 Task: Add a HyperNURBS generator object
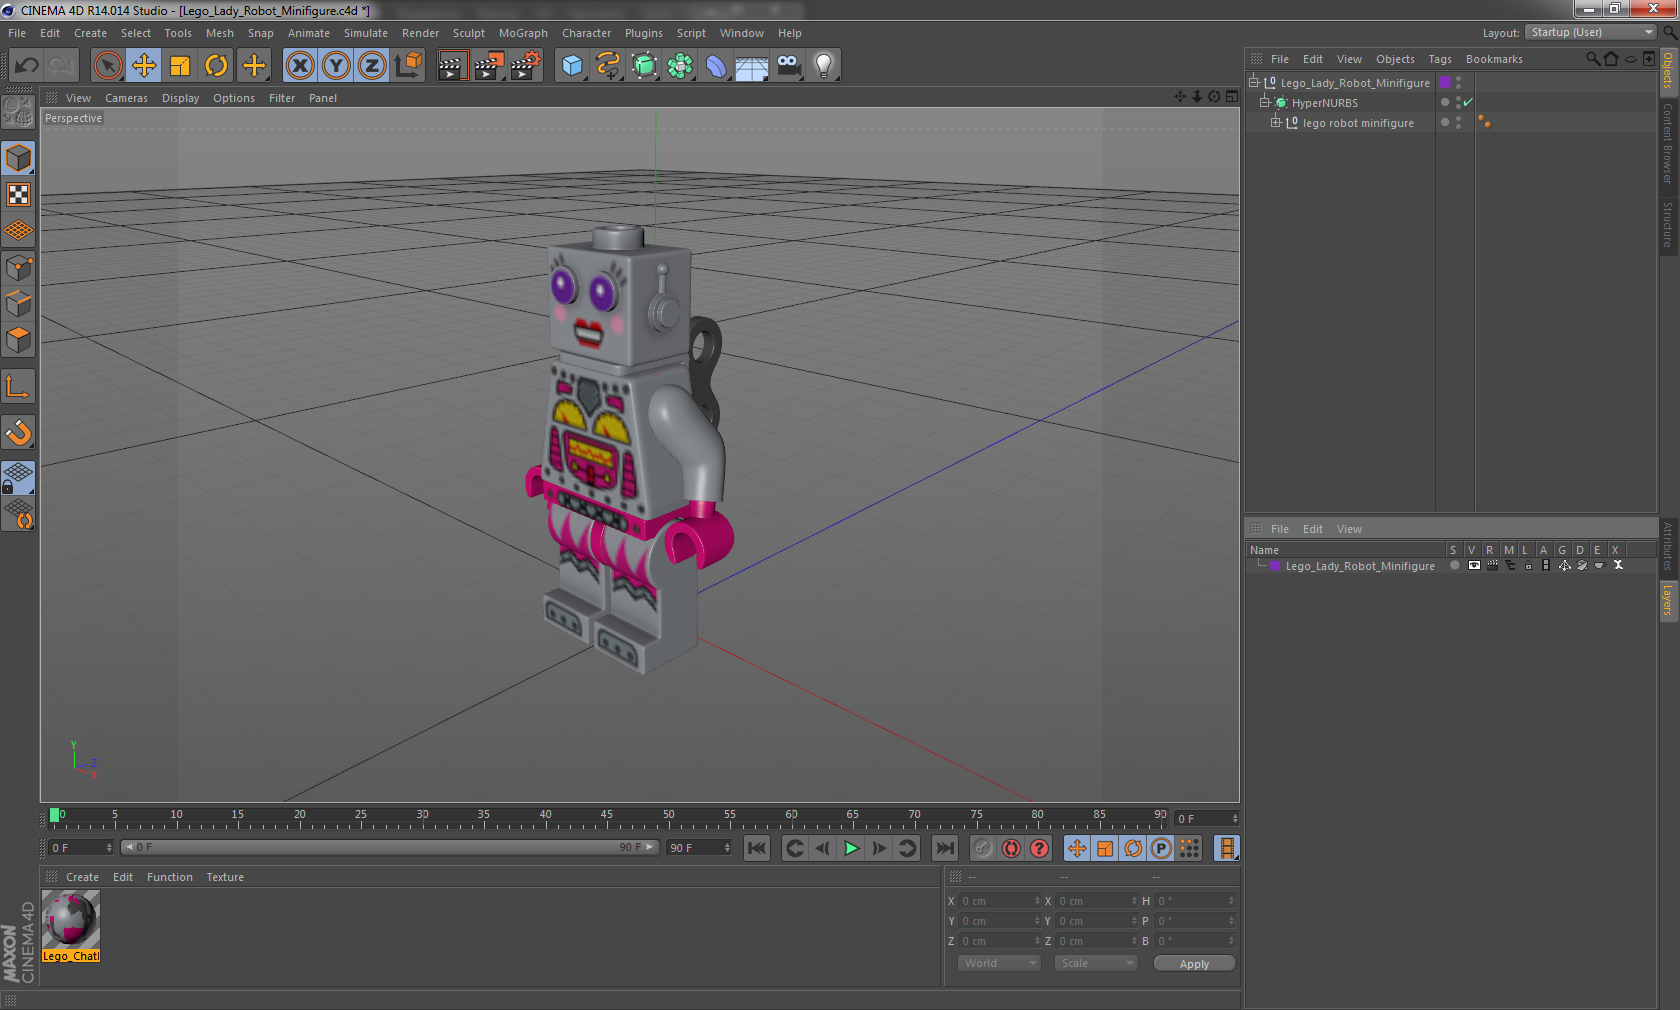(644, 66)
